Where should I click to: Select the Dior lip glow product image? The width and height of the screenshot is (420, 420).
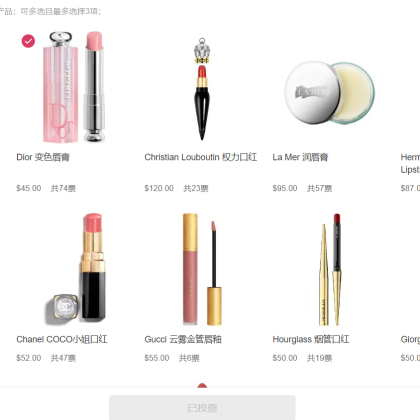74,87
